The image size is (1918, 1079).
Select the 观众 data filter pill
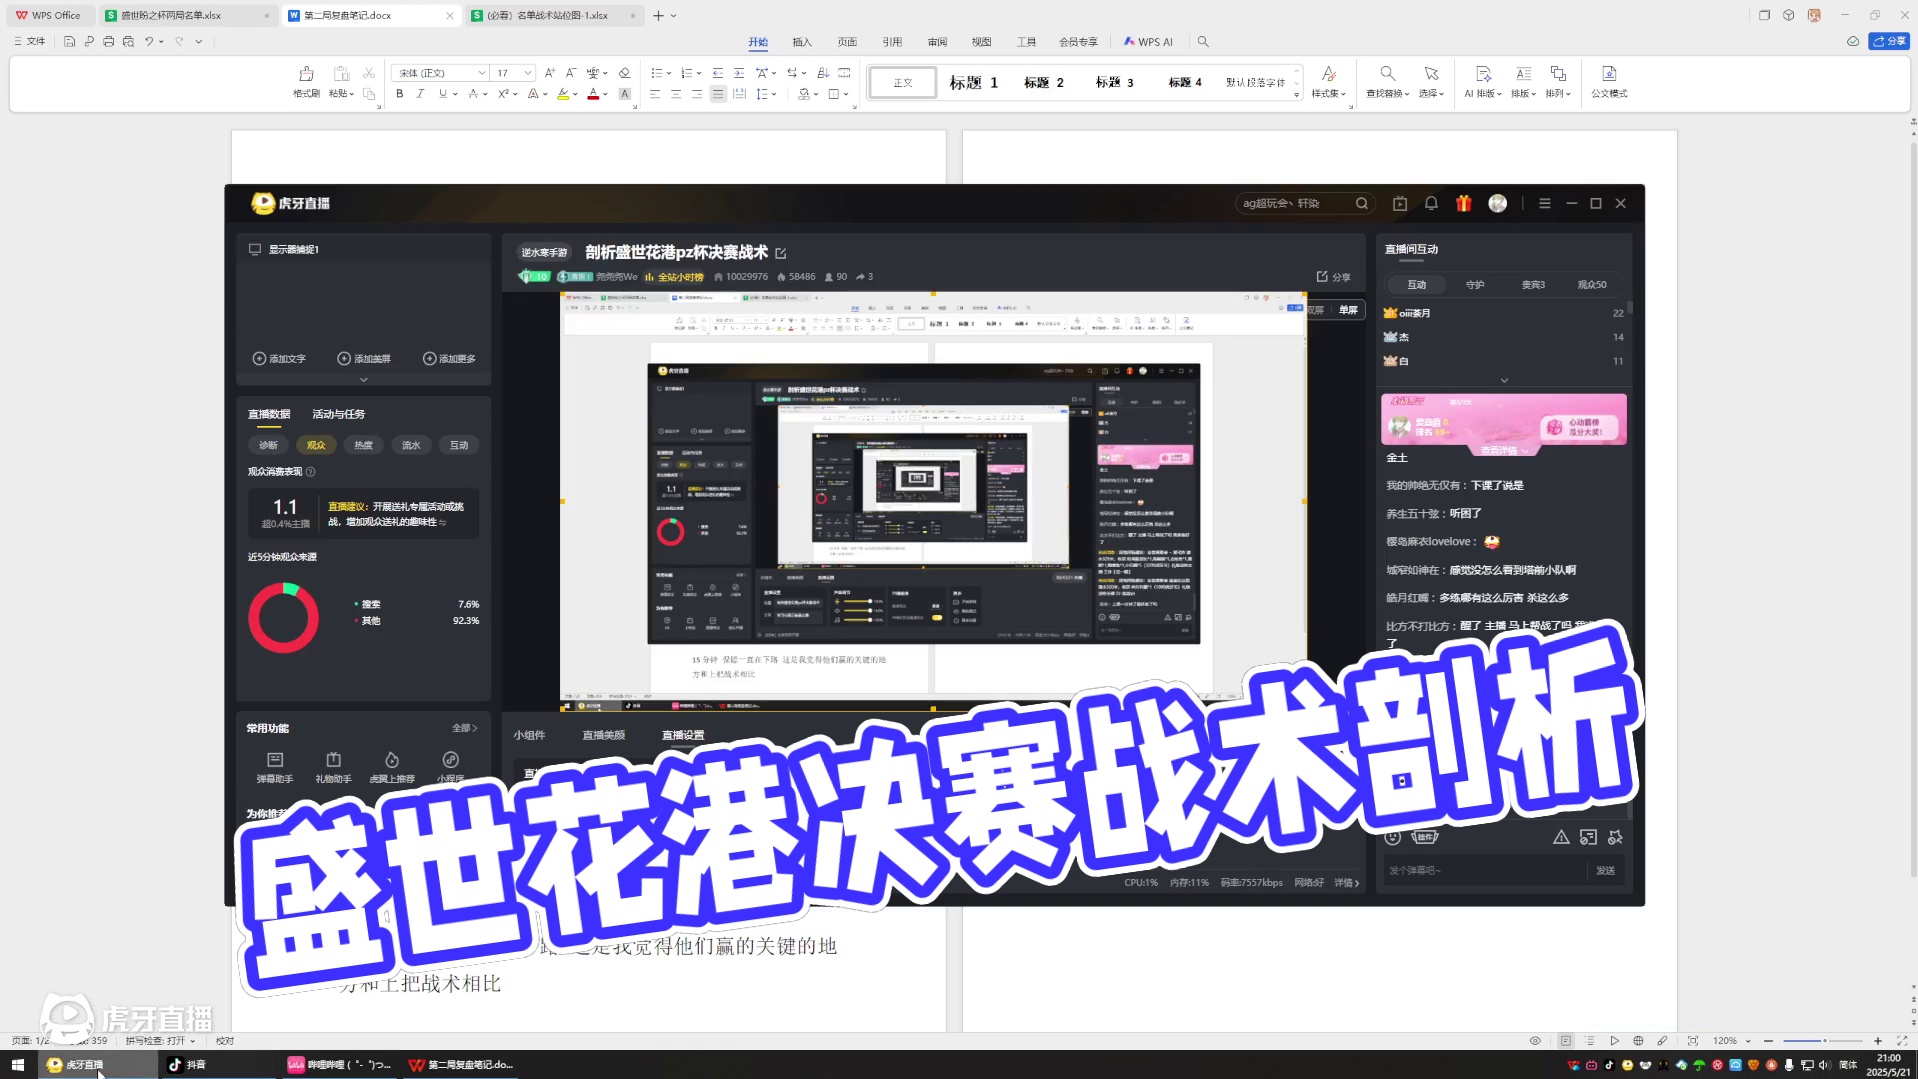tap(316, 445)
